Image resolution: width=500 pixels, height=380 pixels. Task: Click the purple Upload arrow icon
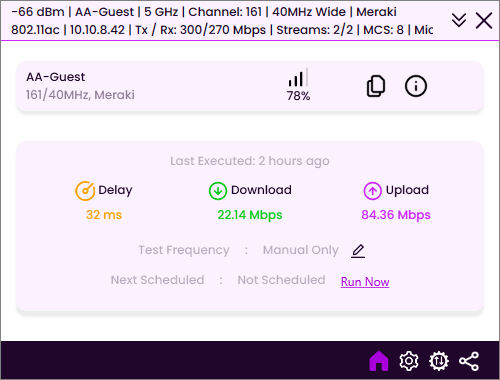[372, 191]
